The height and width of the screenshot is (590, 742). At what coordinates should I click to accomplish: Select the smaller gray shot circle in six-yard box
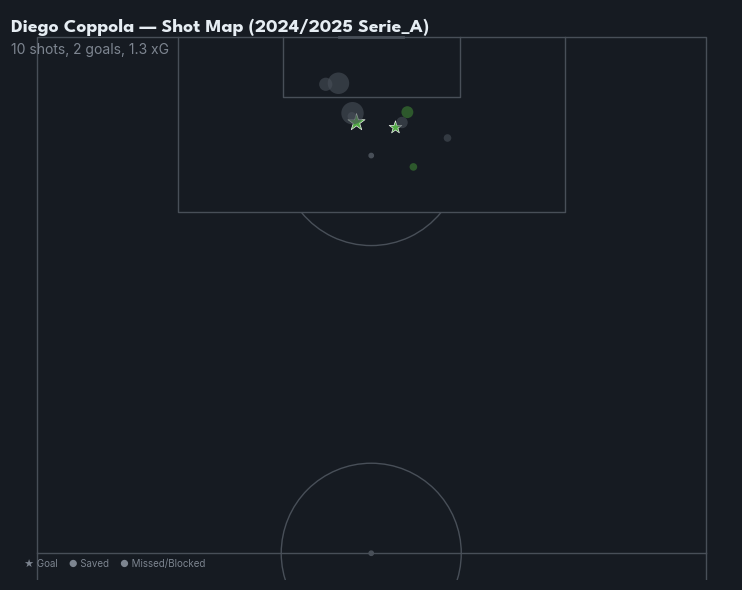point(325,85)
